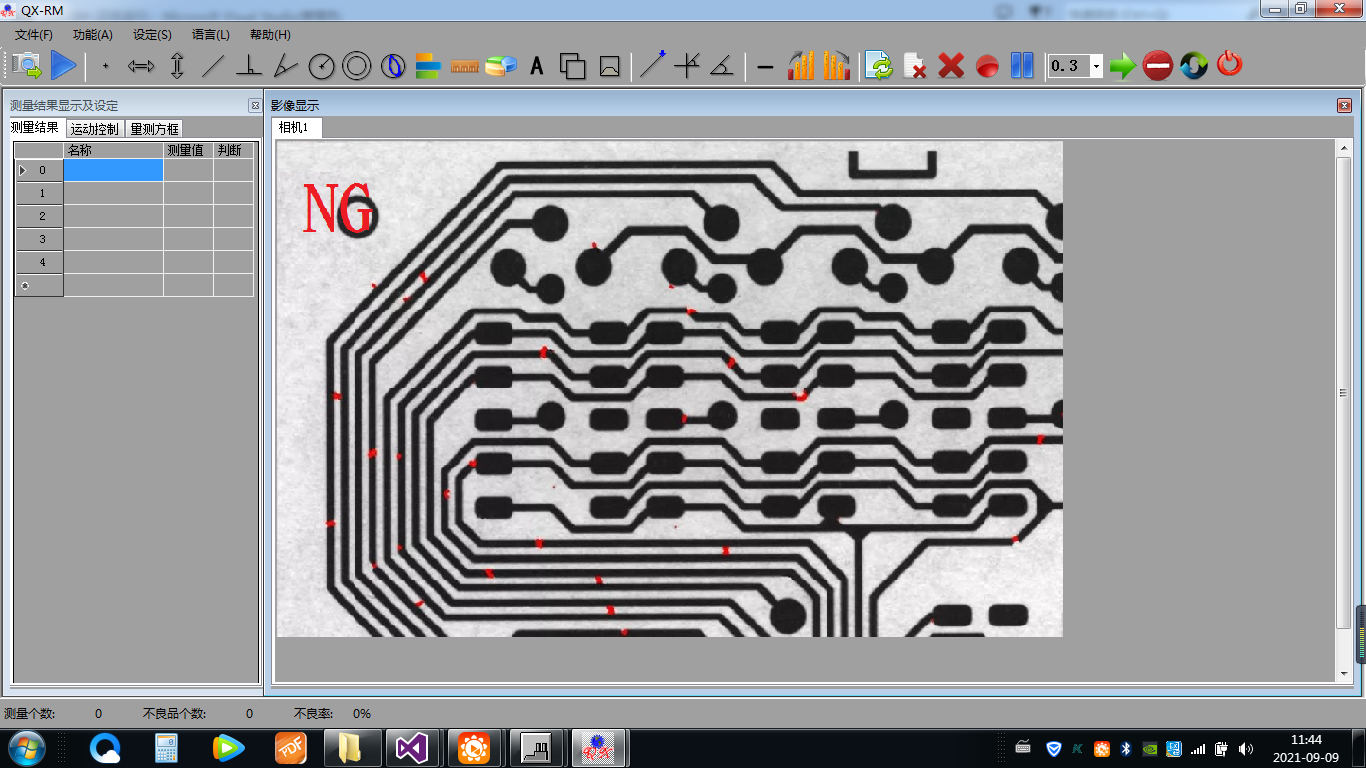
Task: Click the 相机1 camera tab
Action: (x=295, y=127)
